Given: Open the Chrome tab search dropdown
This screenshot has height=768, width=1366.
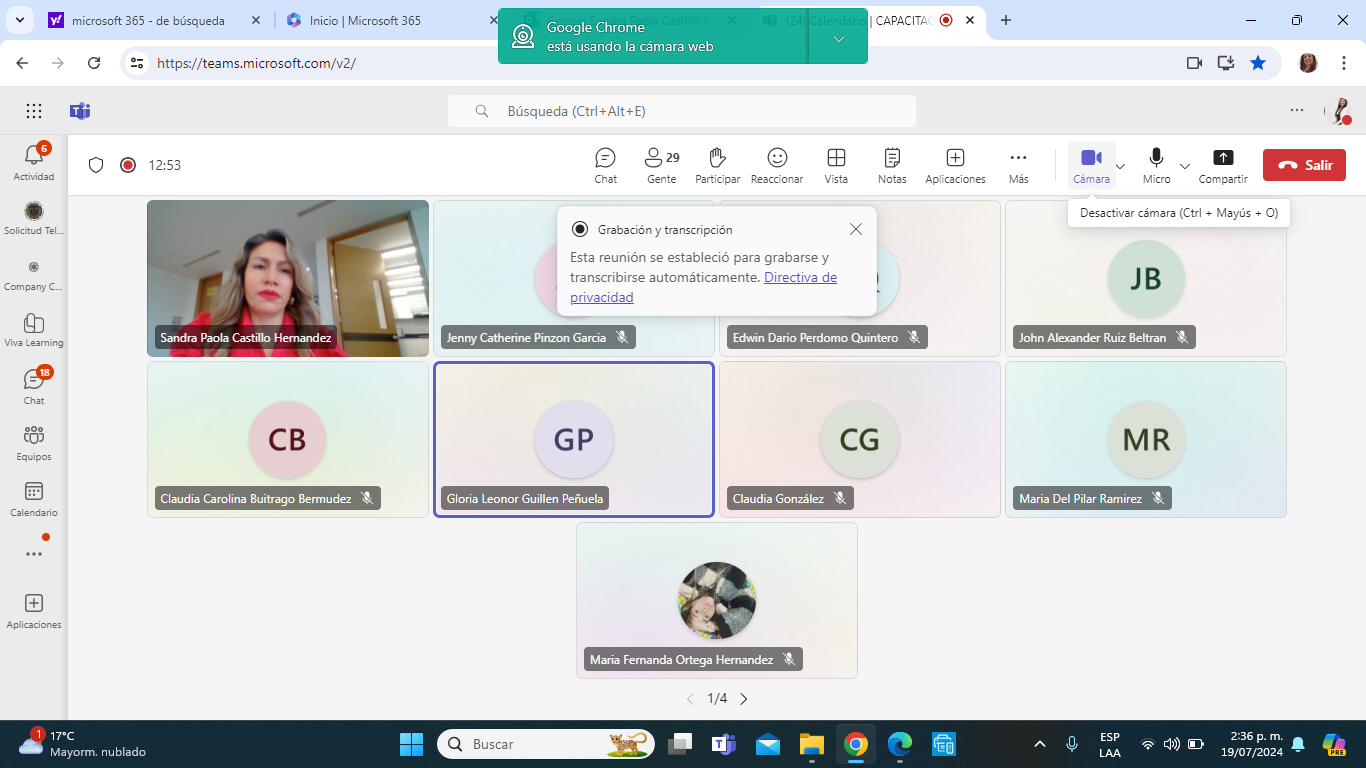Looking at the screenshot, I should (21, 20).
